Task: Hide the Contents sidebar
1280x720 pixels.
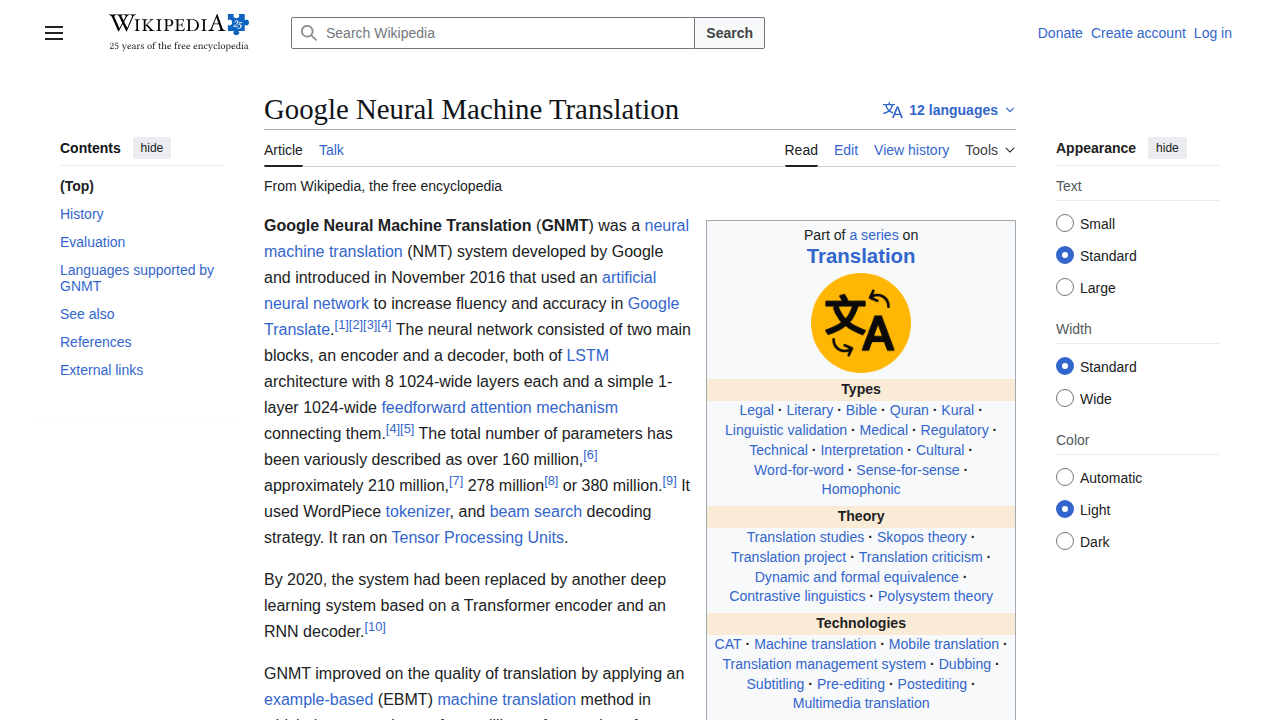Action: pos(152,148)
